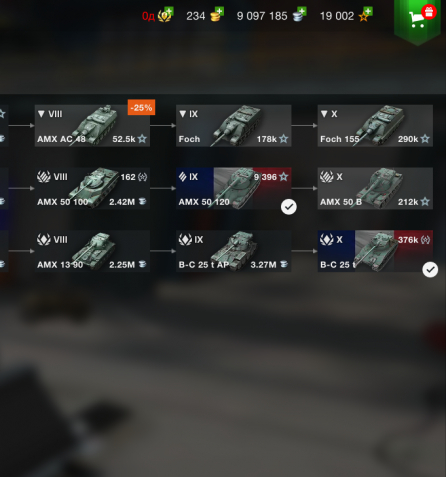Click the 9 097 185 credits balance

point(262,16)
